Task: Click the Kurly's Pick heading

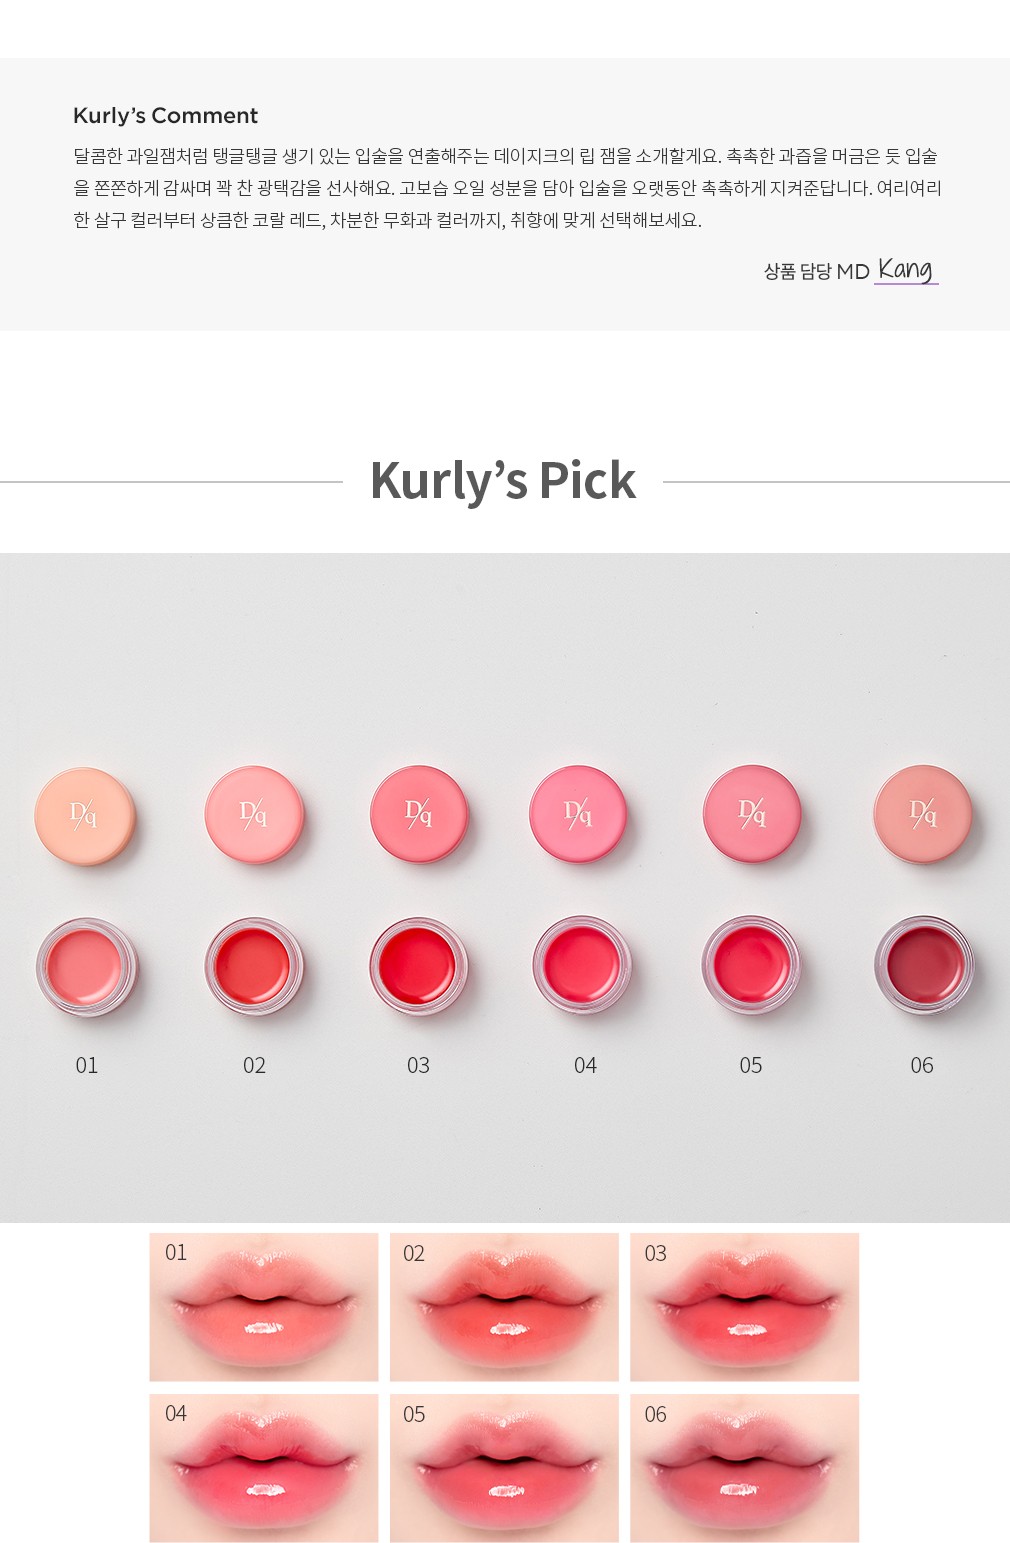Action: click(x=503, y=481)
